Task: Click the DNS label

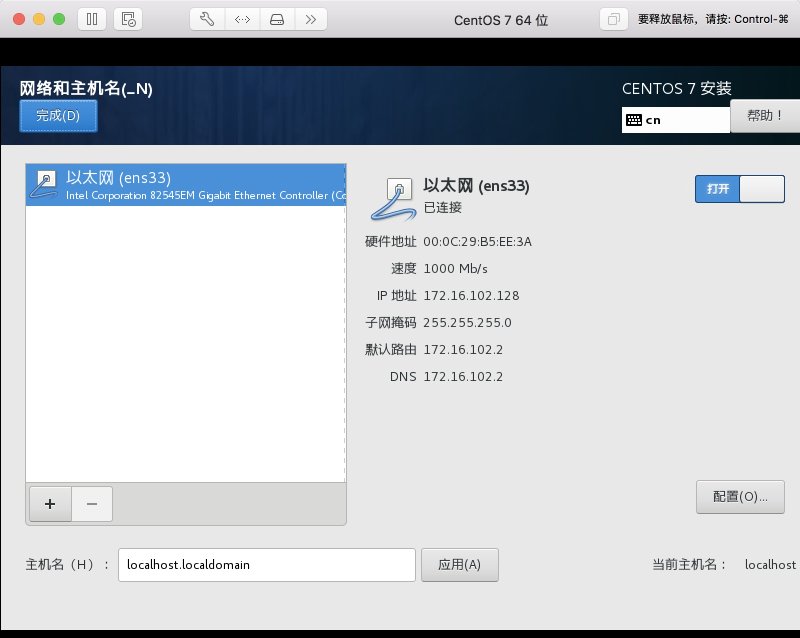Action: coord(403,377)
